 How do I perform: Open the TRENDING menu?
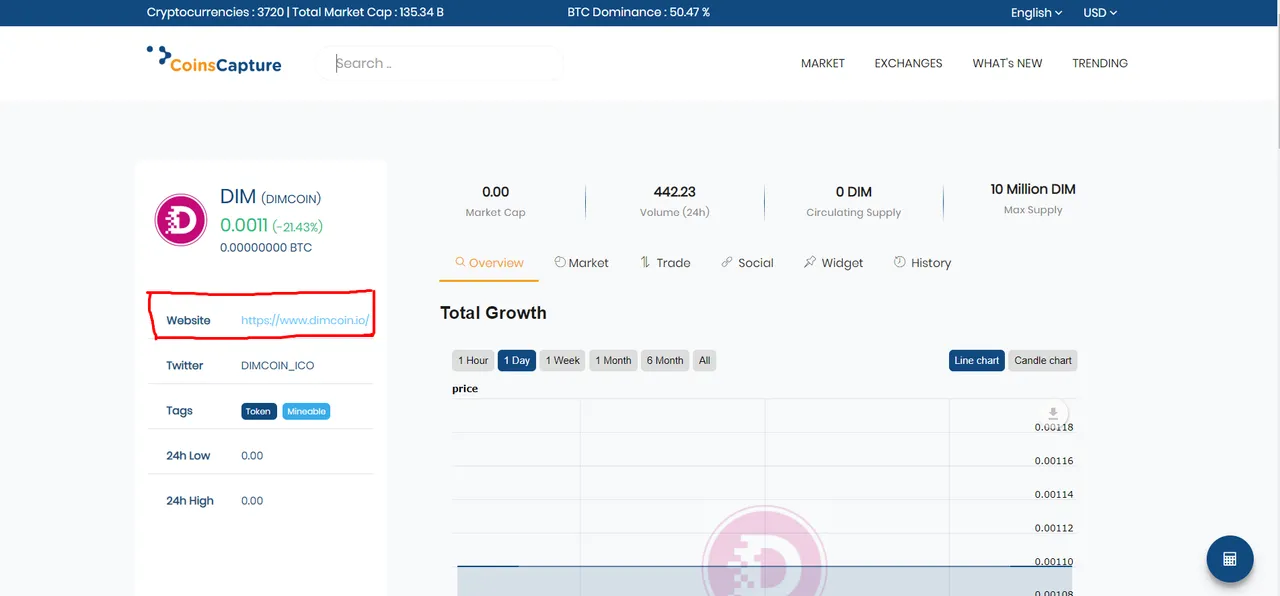[1100, 63]
